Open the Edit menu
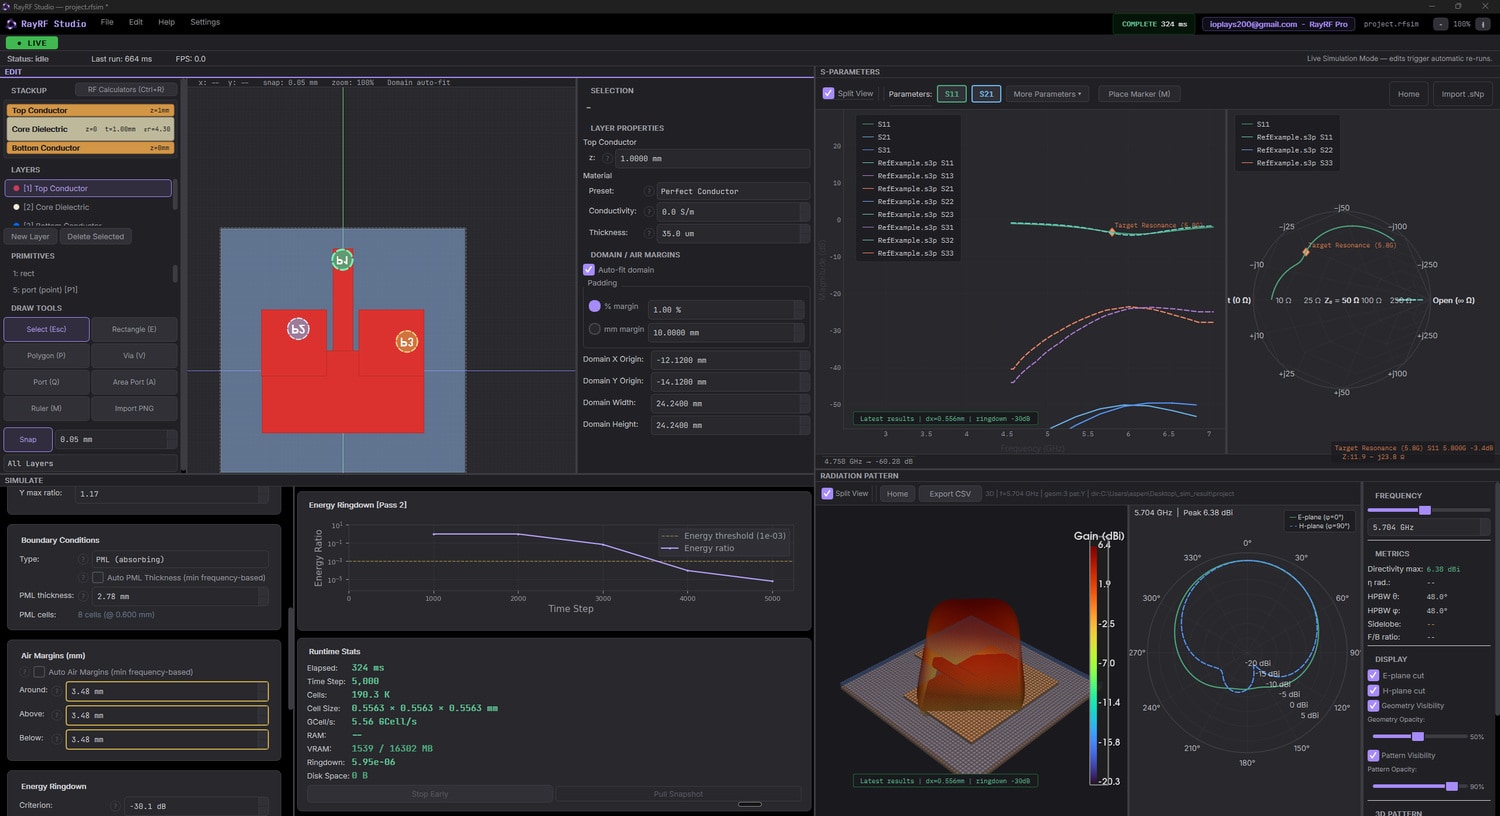Screen dimensions: 1500x816 [136, 22]
